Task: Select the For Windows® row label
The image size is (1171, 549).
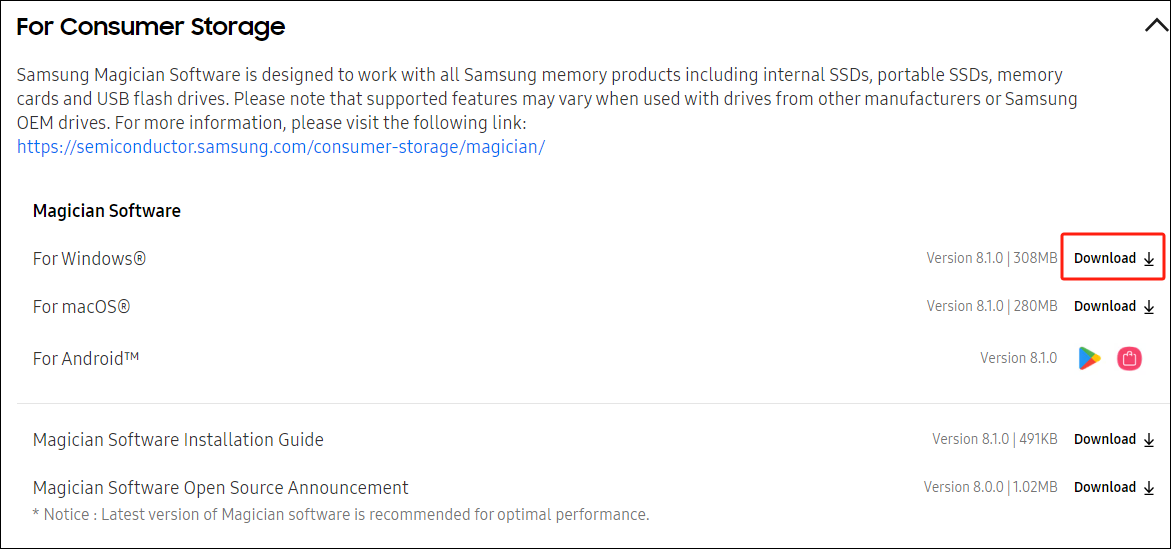Action: click(89, 259)
